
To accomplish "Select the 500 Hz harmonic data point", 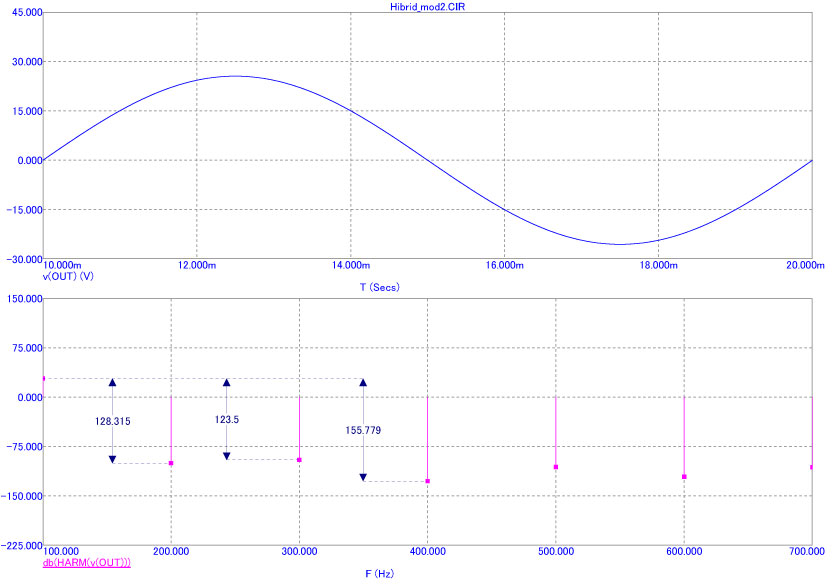I will (556, 467).
